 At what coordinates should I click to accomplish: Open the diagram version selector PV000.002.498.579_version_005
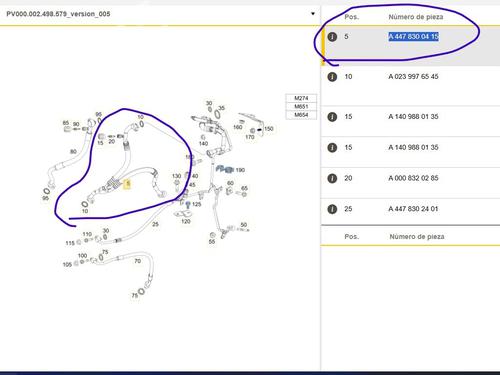pos(160,14)
